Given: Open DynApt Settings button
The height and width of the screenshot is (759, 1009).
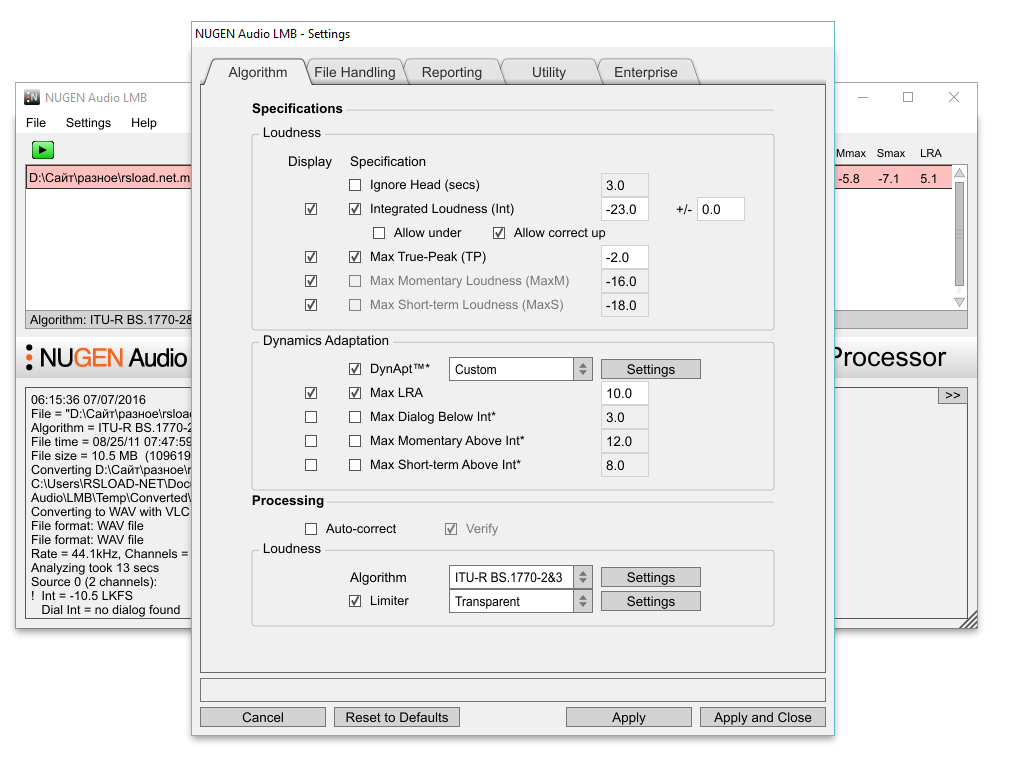Looking at the screenshot, I should point(651,369).
